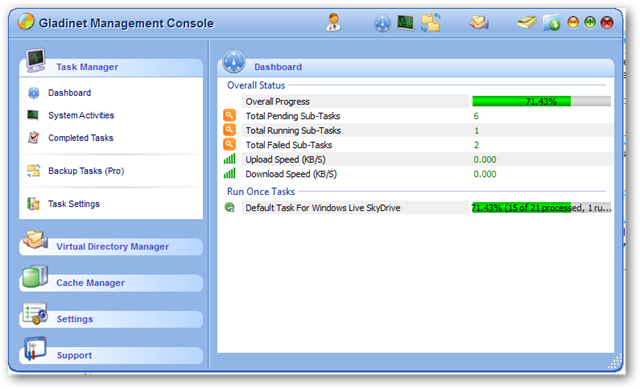Expand the Cache Manager section
The image size is (640, 389).
pos(111,283)
